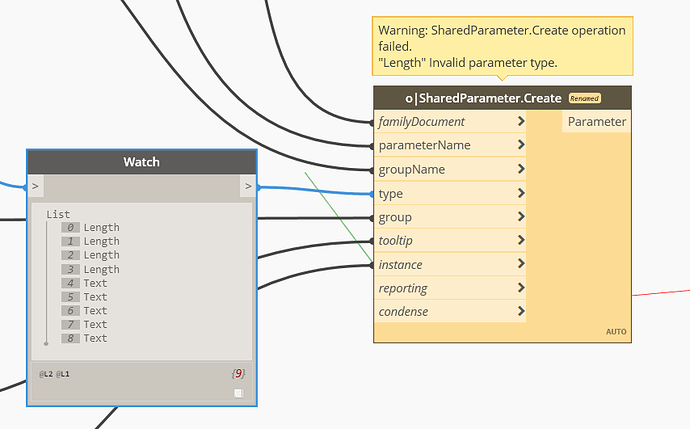Image resolution: width=690 pixels, height=429 pixels.
Task: Select index 0 Length item
Action: pyautogui.click(x=91, y=227)
